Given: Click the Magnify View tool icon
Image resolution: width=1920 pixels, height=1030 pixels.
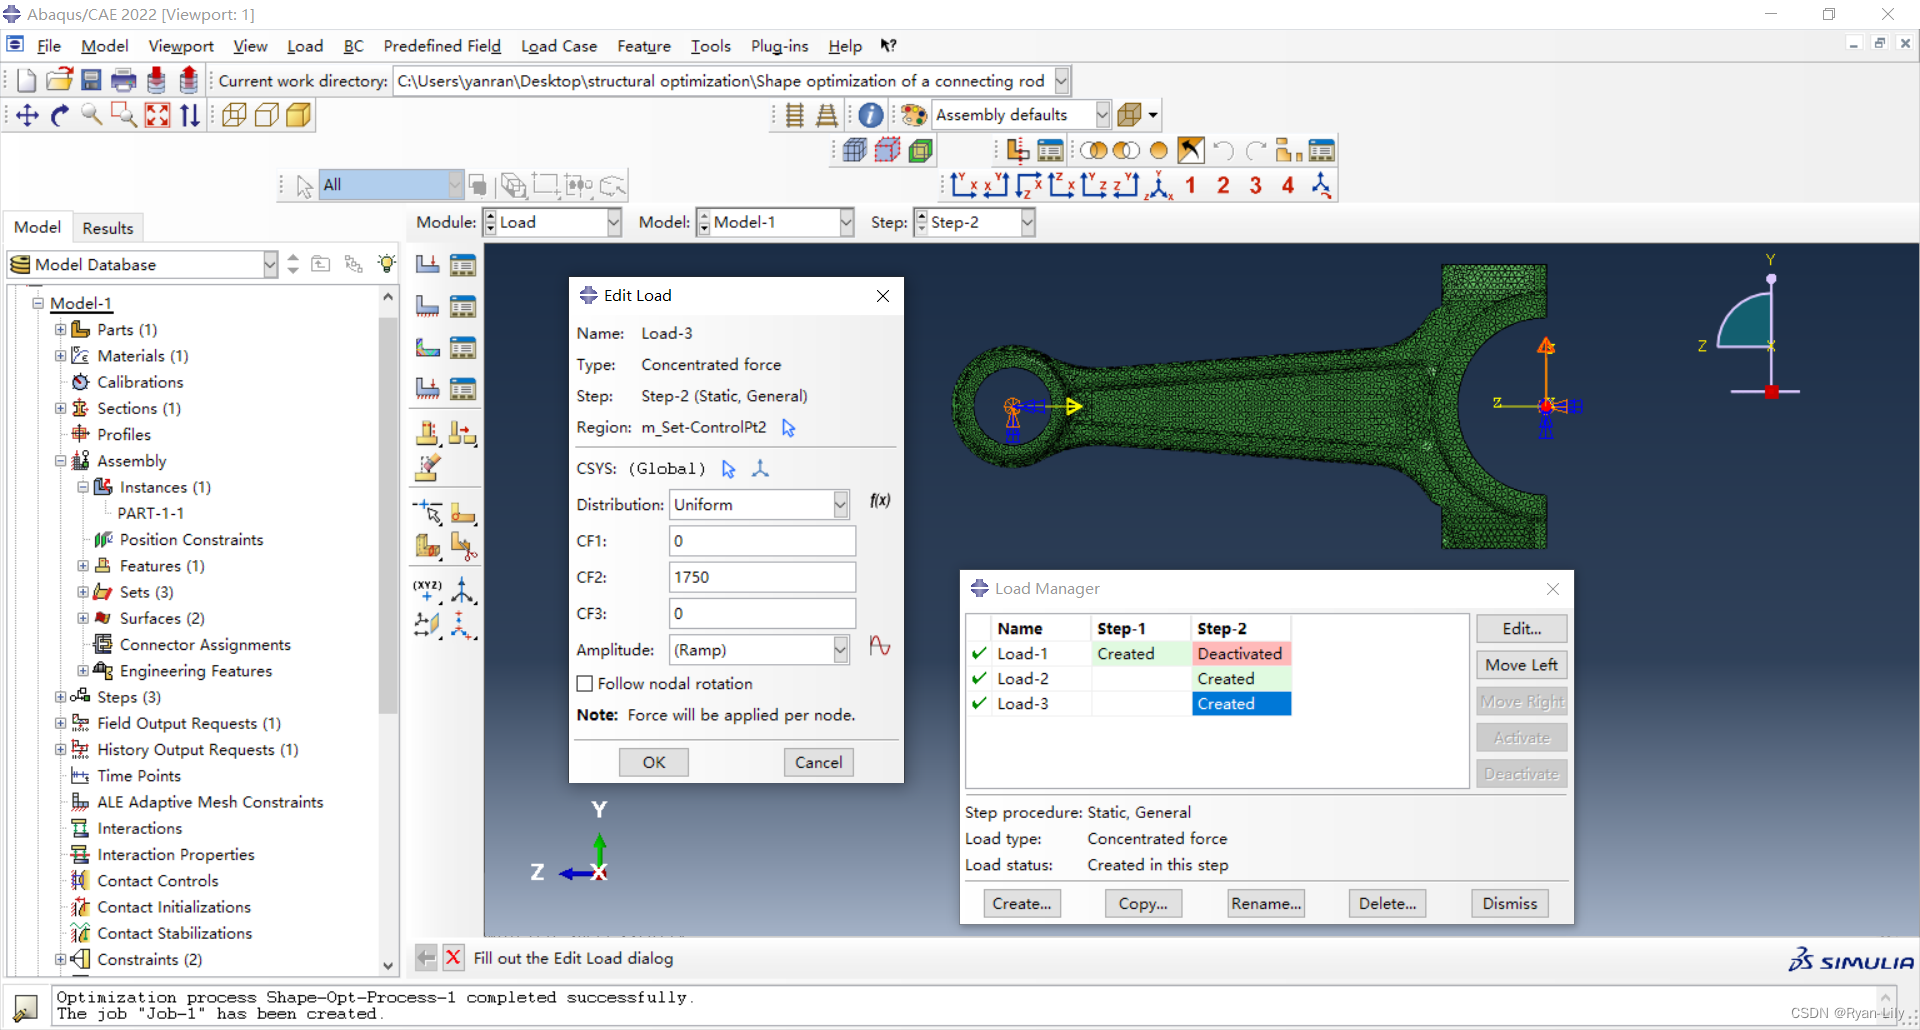Looking at the screenshot, I should pos(92,116).
